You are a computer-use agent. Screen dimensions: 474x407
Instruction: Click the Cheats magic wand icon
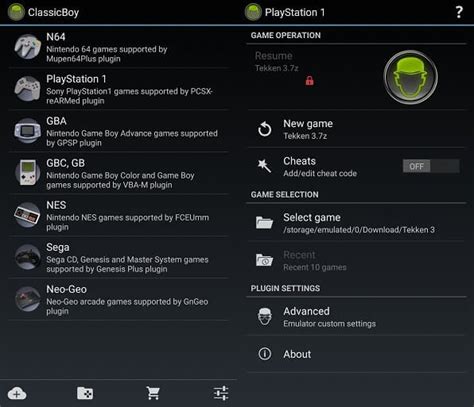tap(264, 166)
